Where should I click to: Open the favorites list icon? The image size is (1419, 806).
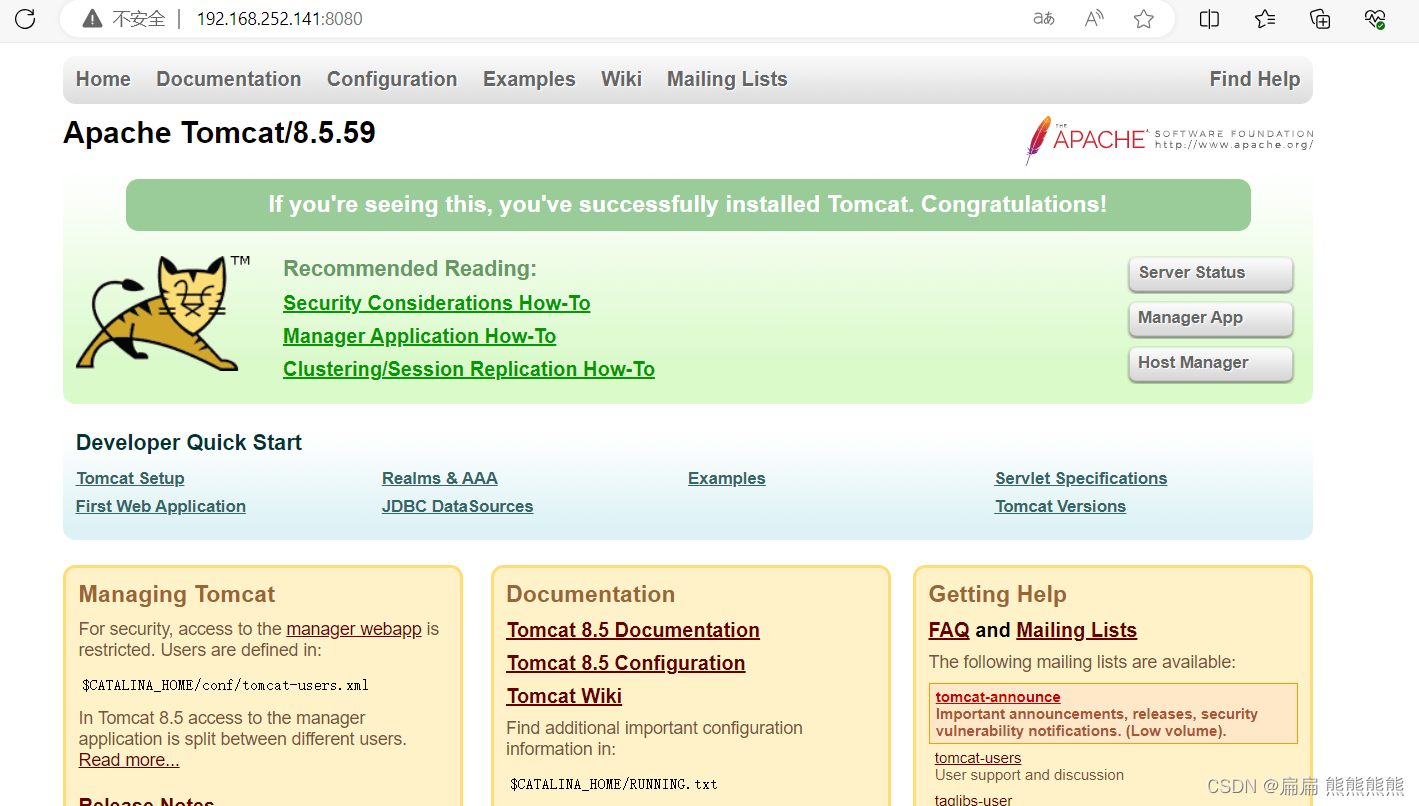[x=1265, y=18]
